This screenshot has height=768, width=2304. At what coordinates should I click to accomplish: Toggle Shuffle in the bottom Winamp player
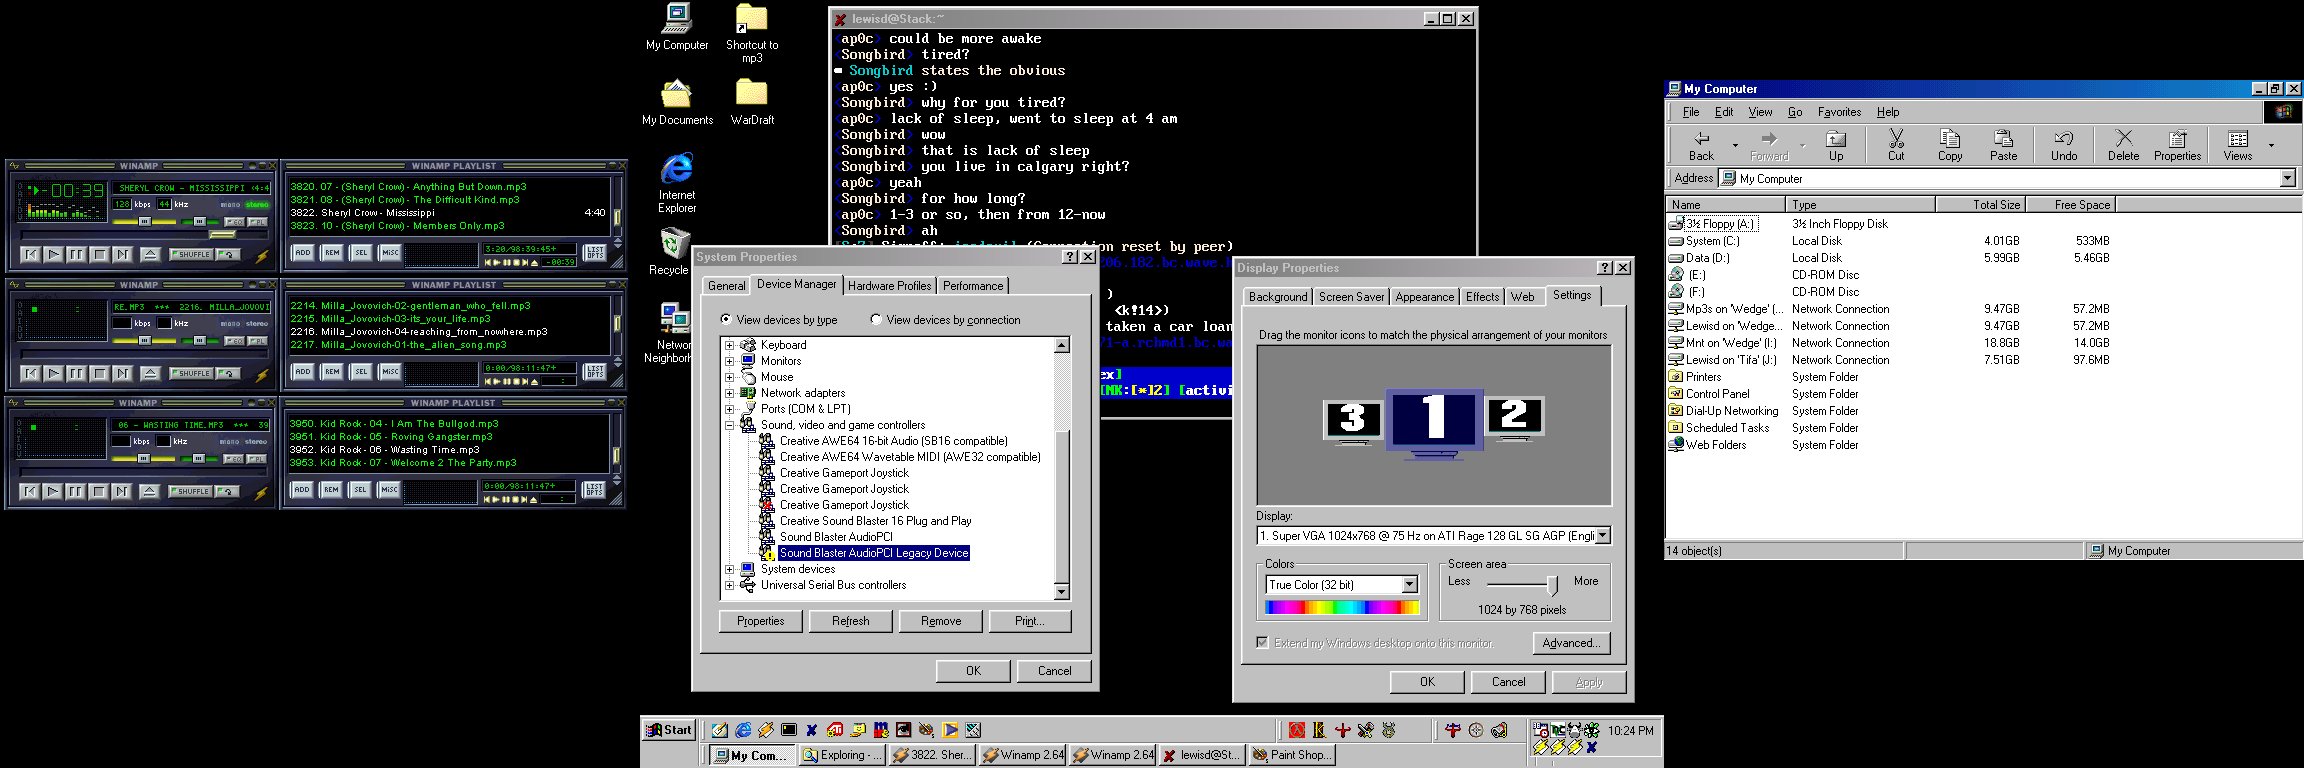click(191, 491)
